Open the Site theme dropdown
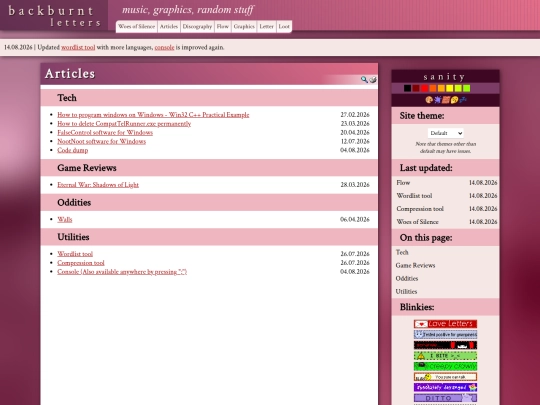This screenshot has width=540, height=405. pyautogui.click(x=446, y=133)
